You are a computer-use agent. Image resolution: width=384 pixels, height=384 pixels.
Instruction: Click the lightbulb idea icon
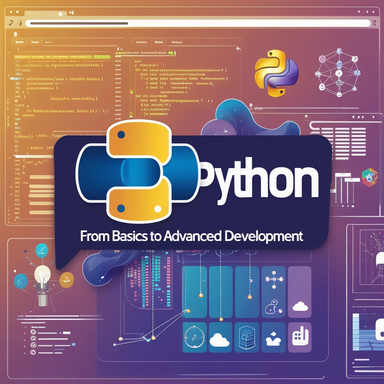[x=43, y=285]
